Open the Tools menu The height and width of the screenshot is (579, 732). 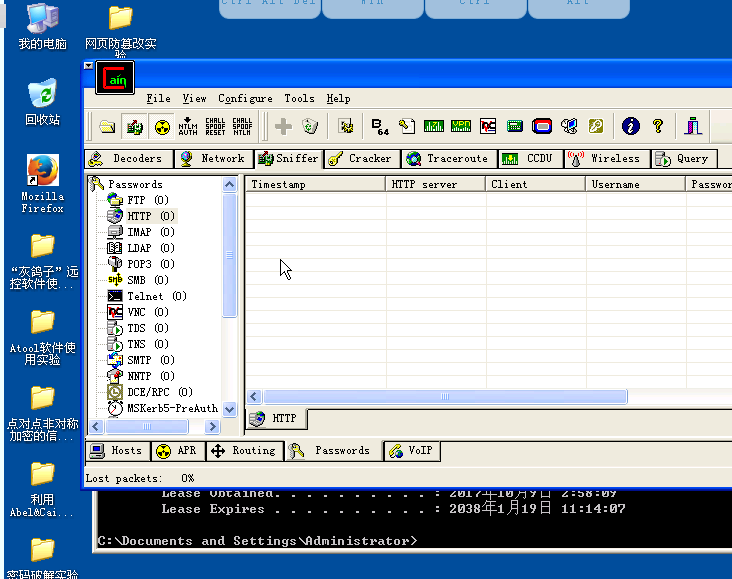click(x=299, y=99)
